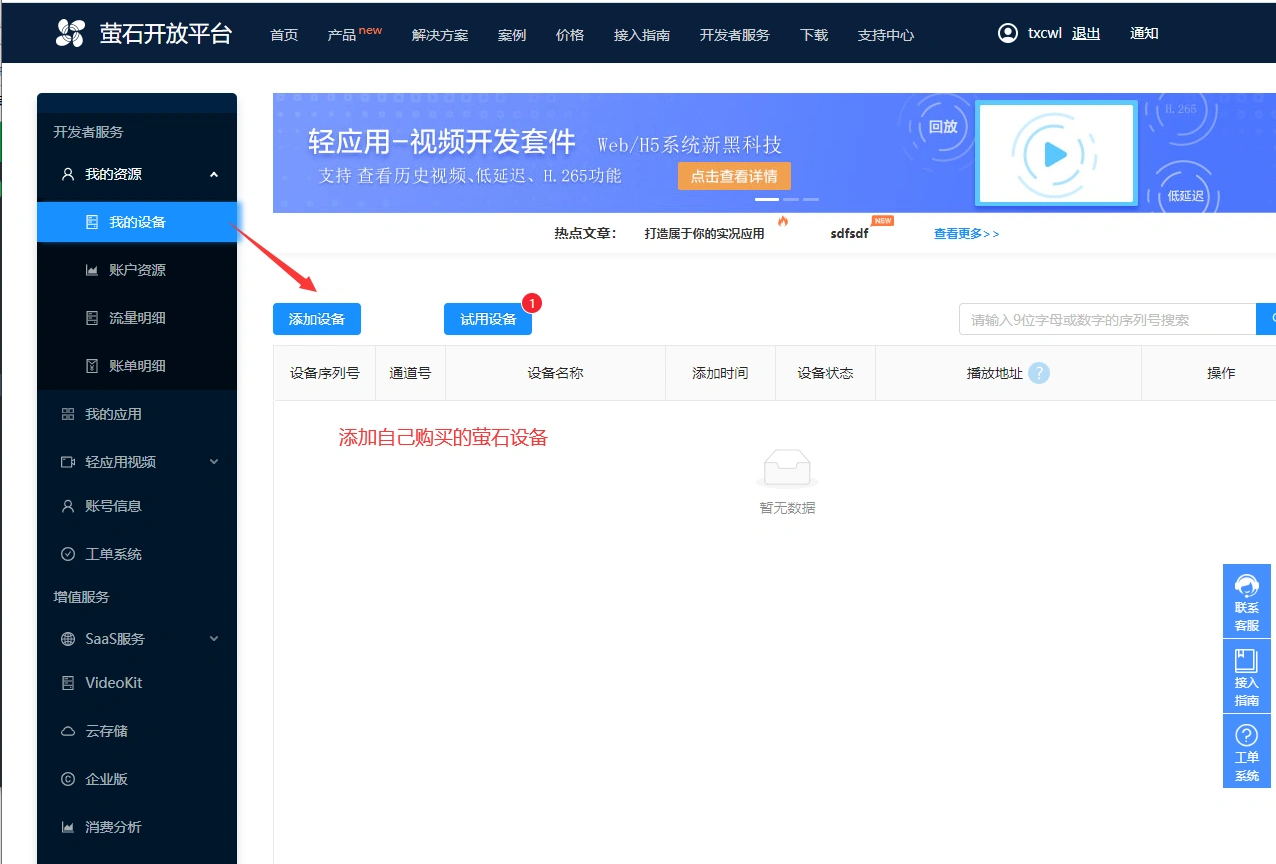The width and height of the screenshot is (1276, 864).
Task: Click the 退出 logout link
Action: (x=1086, y=33)
